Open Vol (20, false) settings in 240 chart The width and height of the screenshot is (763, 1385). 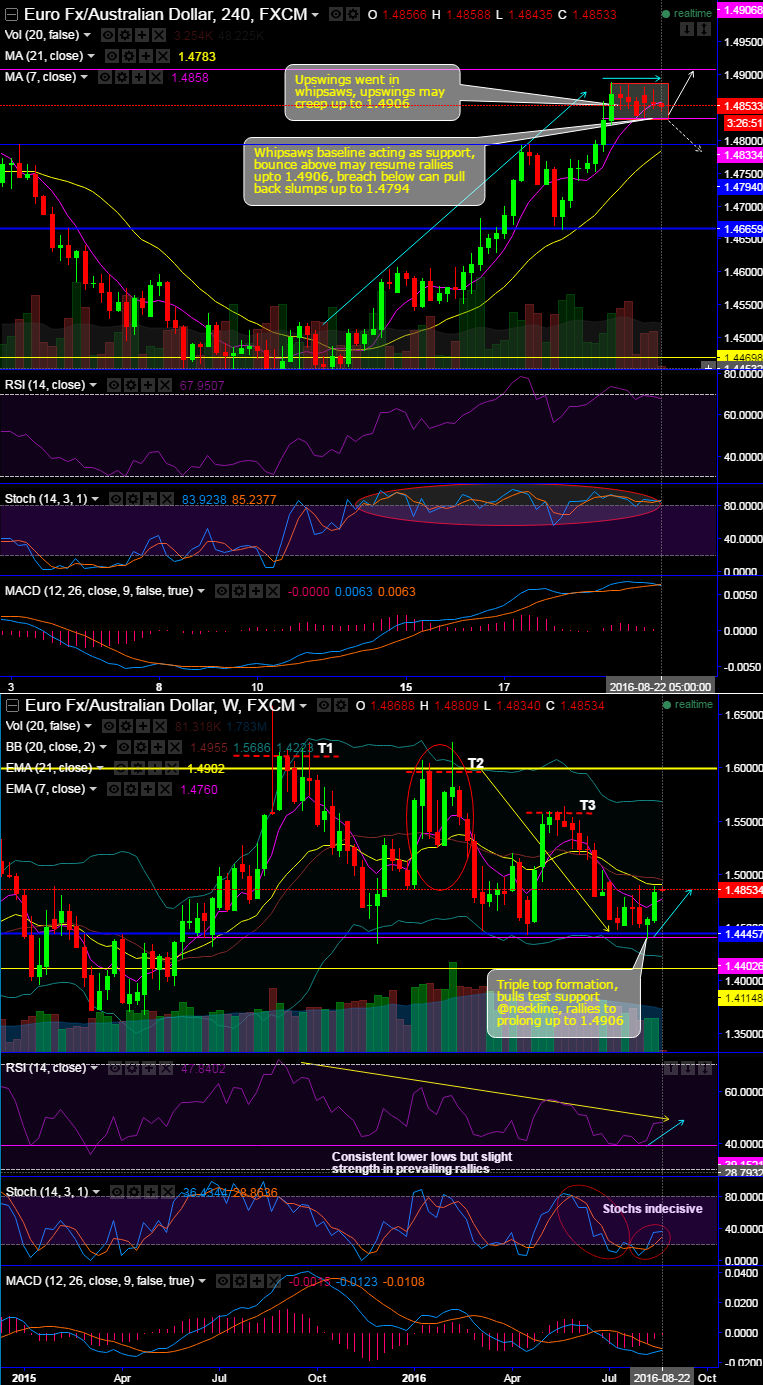(125, 35)
